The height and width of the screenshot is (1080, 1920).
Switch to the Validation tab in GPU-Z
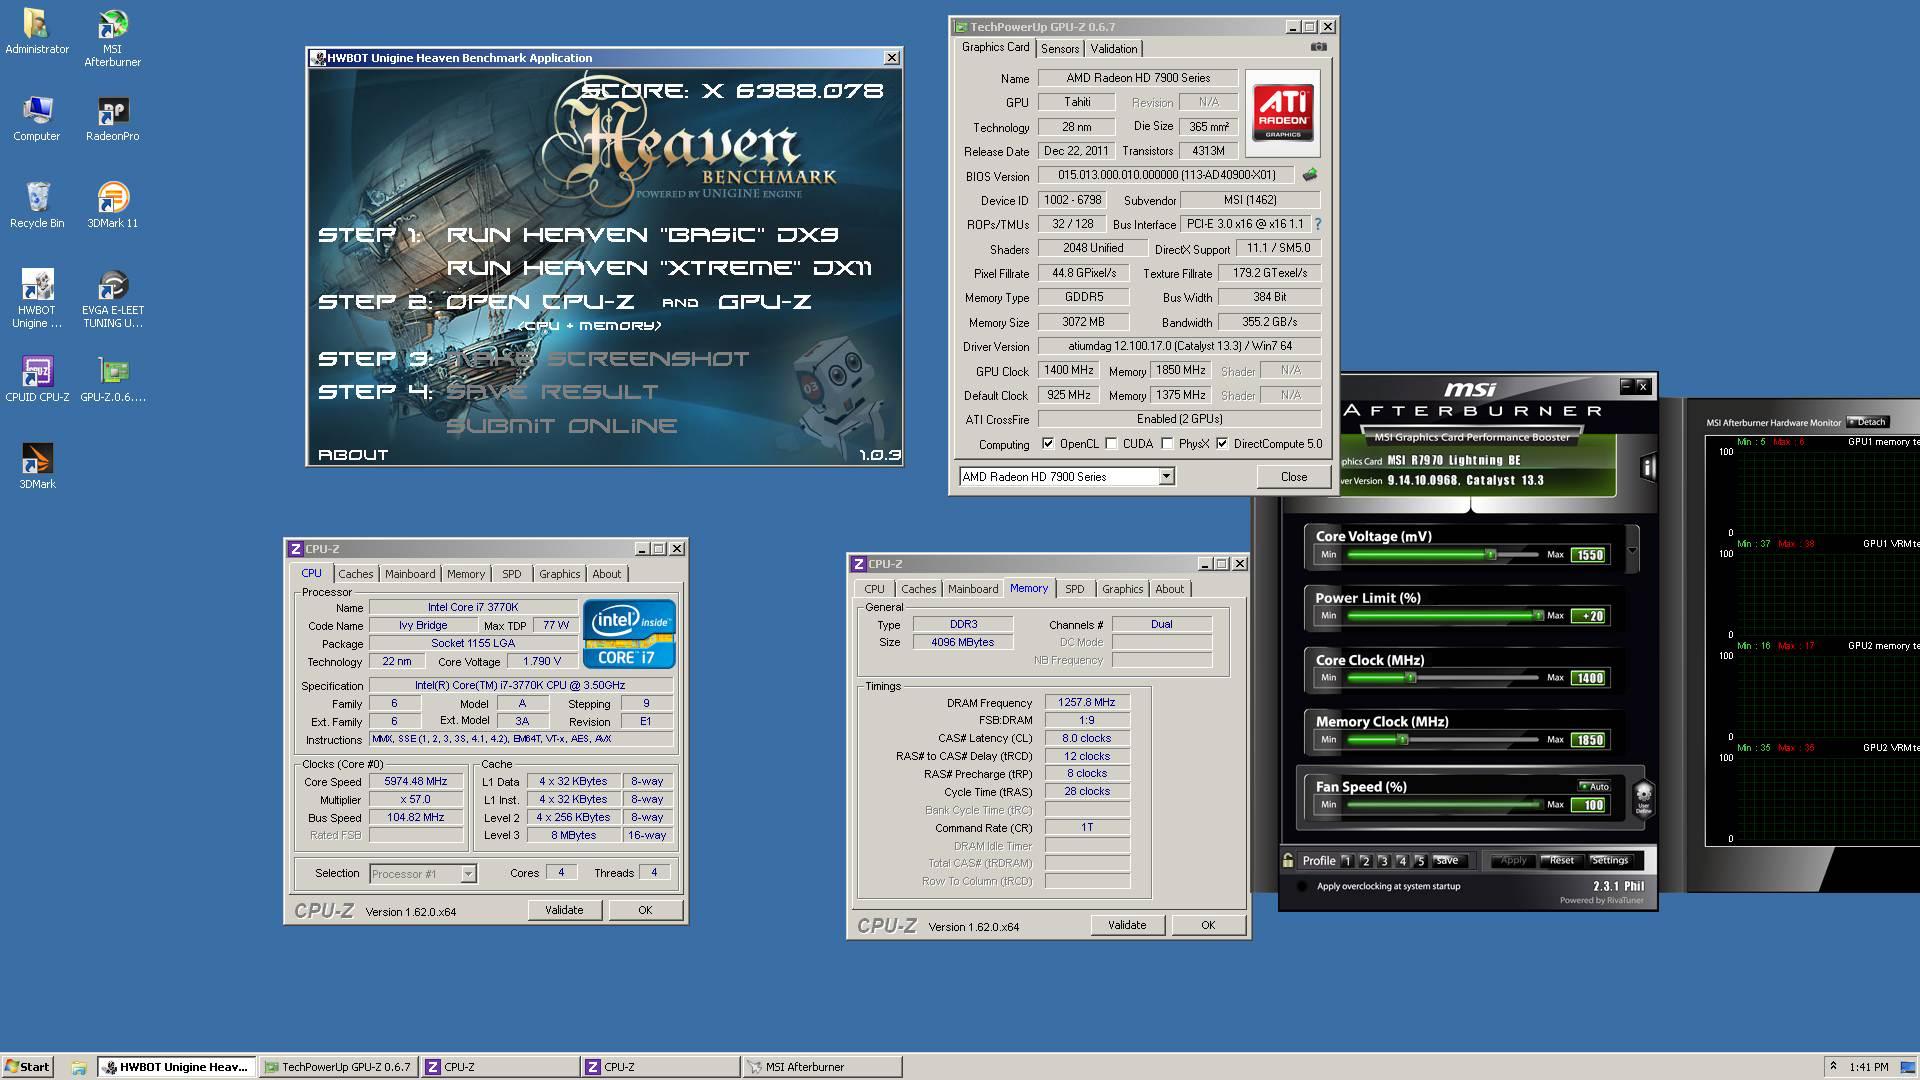pyautogui.click(x=1113, y=48)
